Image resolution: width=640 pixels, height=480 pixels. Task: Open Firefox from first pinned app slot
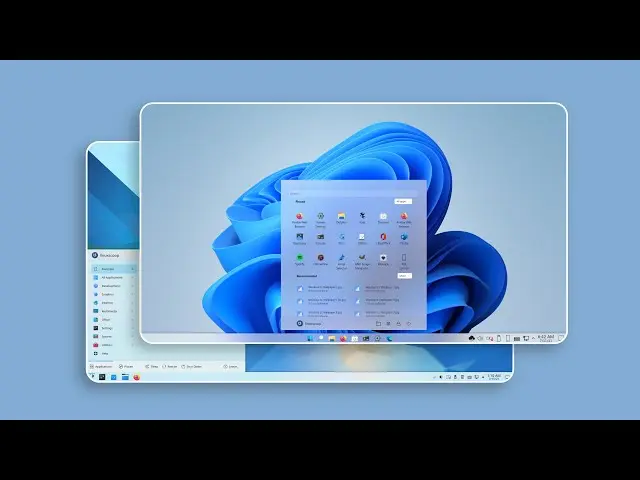click(x=300, y=216)
